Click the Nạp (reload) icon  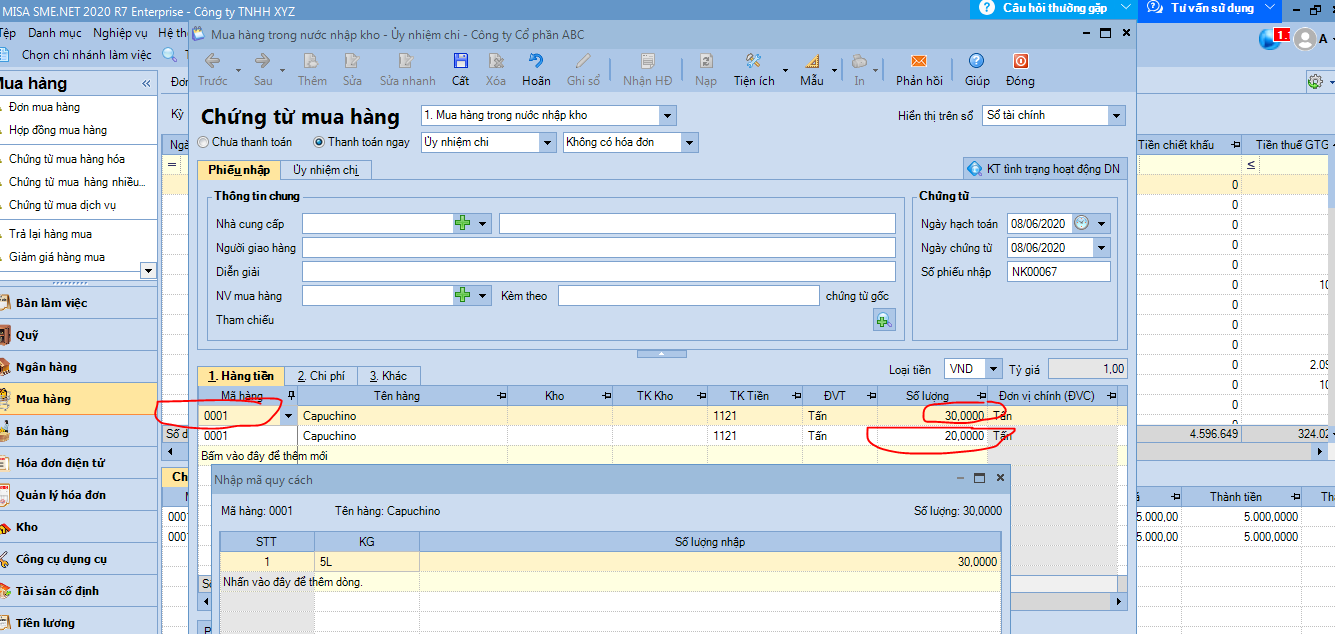(705, 61)
